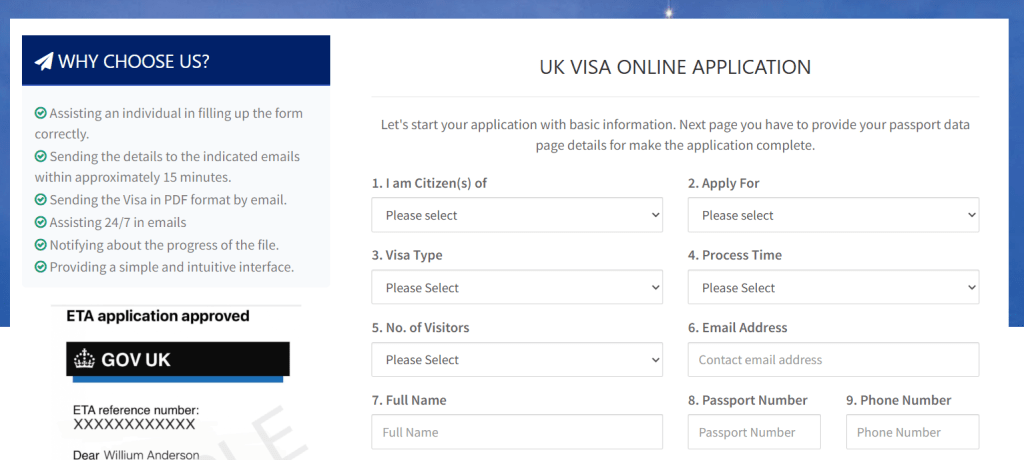This screenshot has height=460, width=1024.
Task: Open the 'I am Citizen(s) of' dropdown
Action: tap(516, 215)
